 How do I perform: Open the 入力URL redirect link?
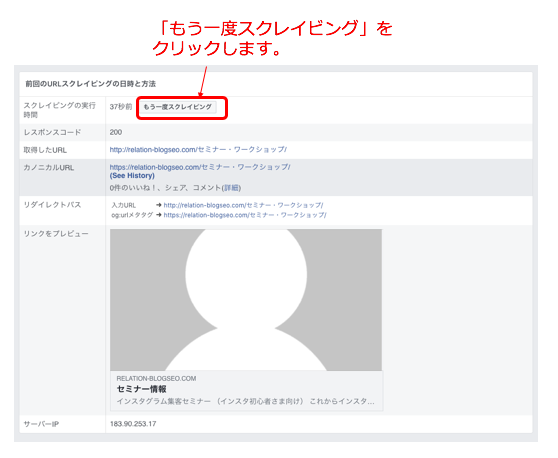click(x=243, y=205)
